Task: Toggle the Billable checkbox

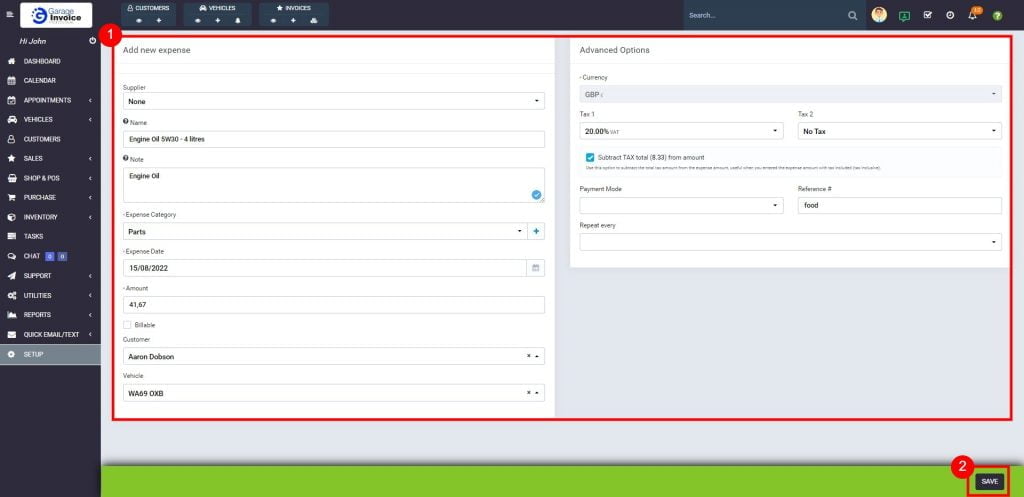Action: (x=127, y=325)
